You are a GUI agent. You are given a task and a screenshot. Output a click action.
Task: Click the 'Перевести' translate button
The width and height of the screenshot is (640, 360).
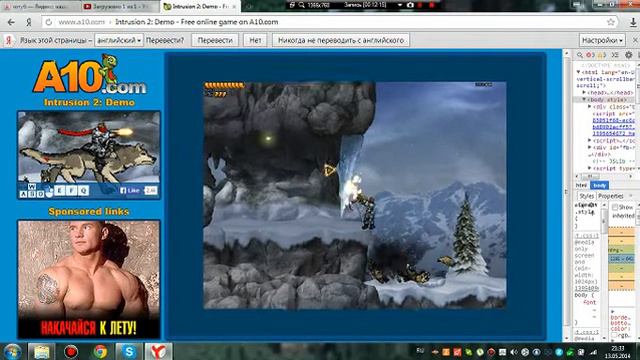[215, 40]
